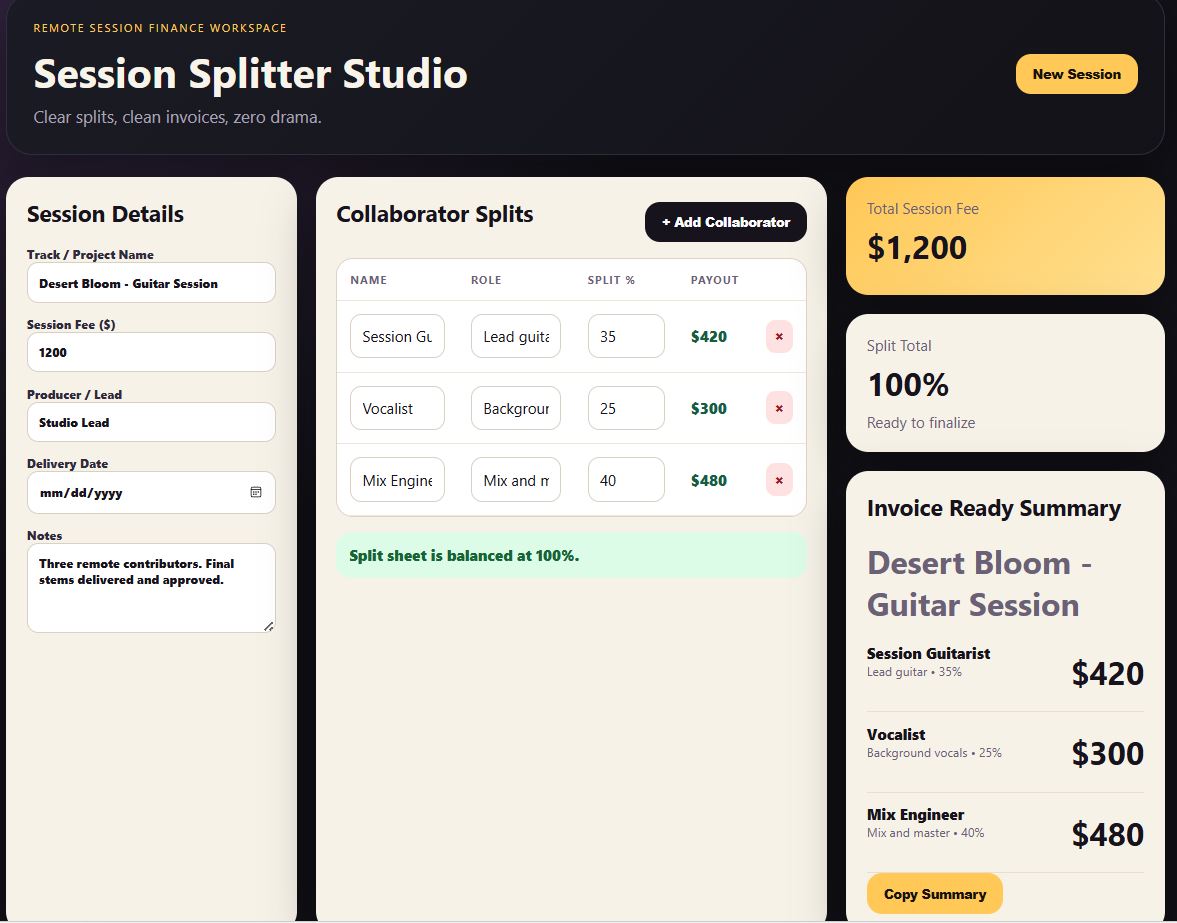Edit the Notes text area
Screen dimensions: 1177x923
click(151, 588)
